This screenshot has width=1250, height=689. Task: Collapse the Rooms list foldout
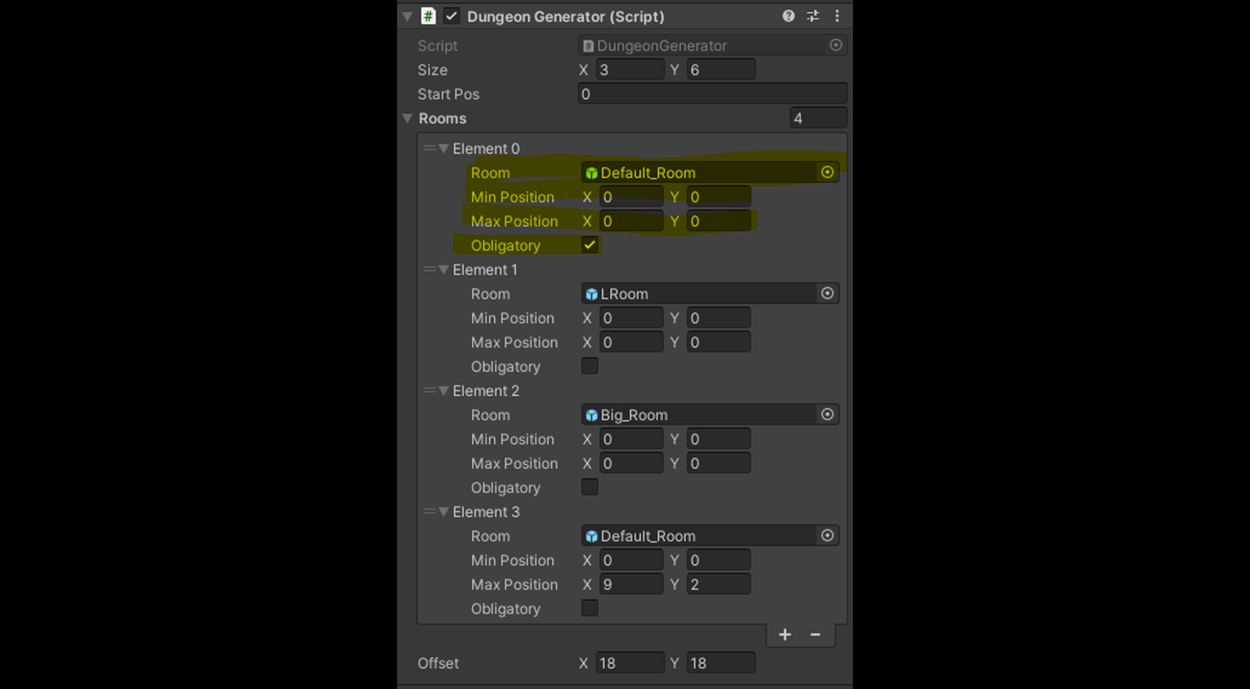tap(408, 119)
